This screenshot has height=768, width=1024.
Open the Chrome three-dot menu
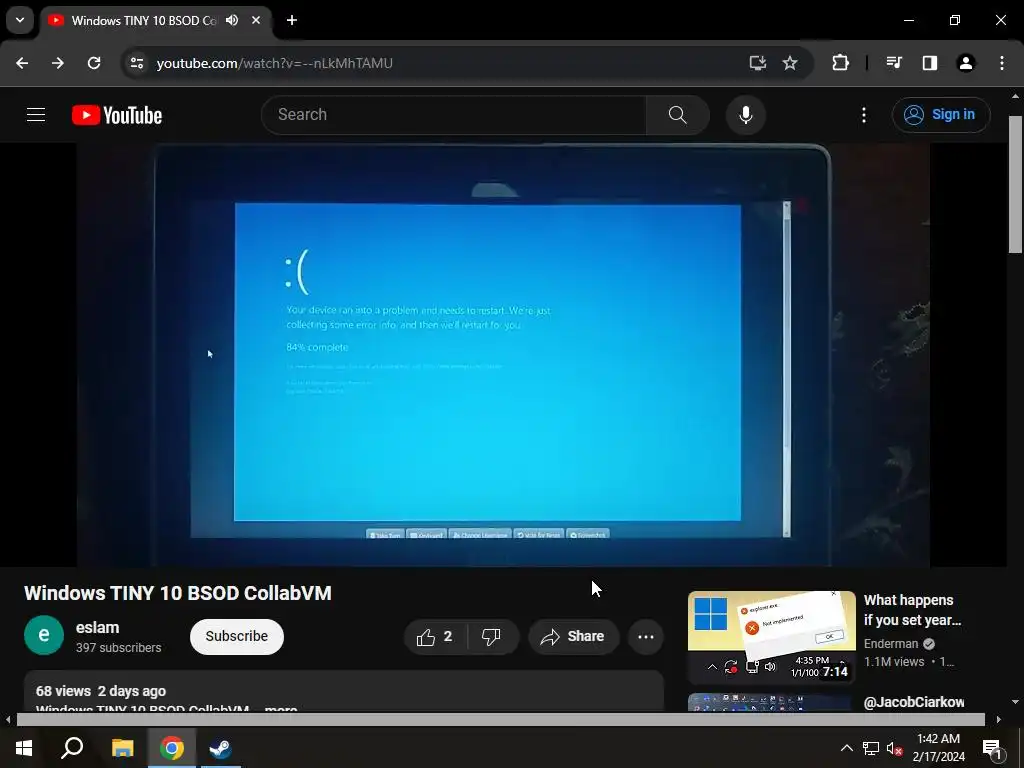click(x=1002, y=63)
